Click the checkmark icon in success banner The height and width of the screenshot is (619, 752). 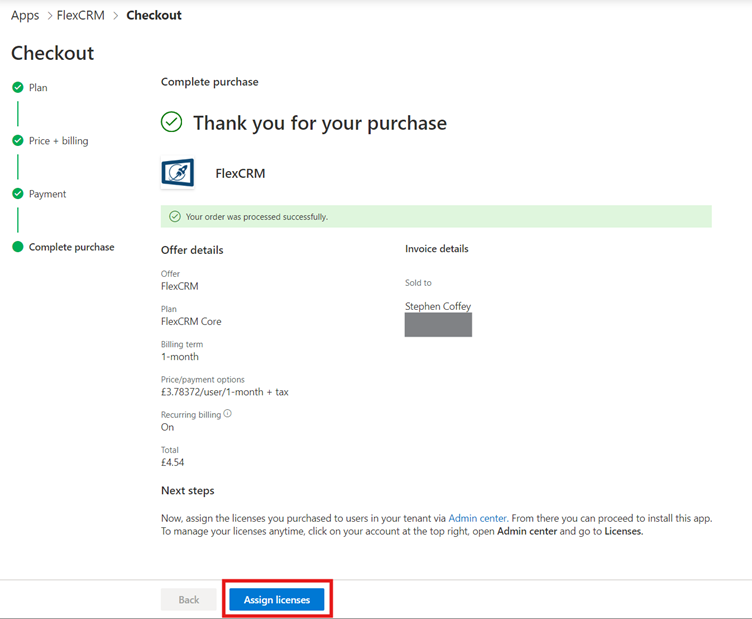(x=175, y=216)
